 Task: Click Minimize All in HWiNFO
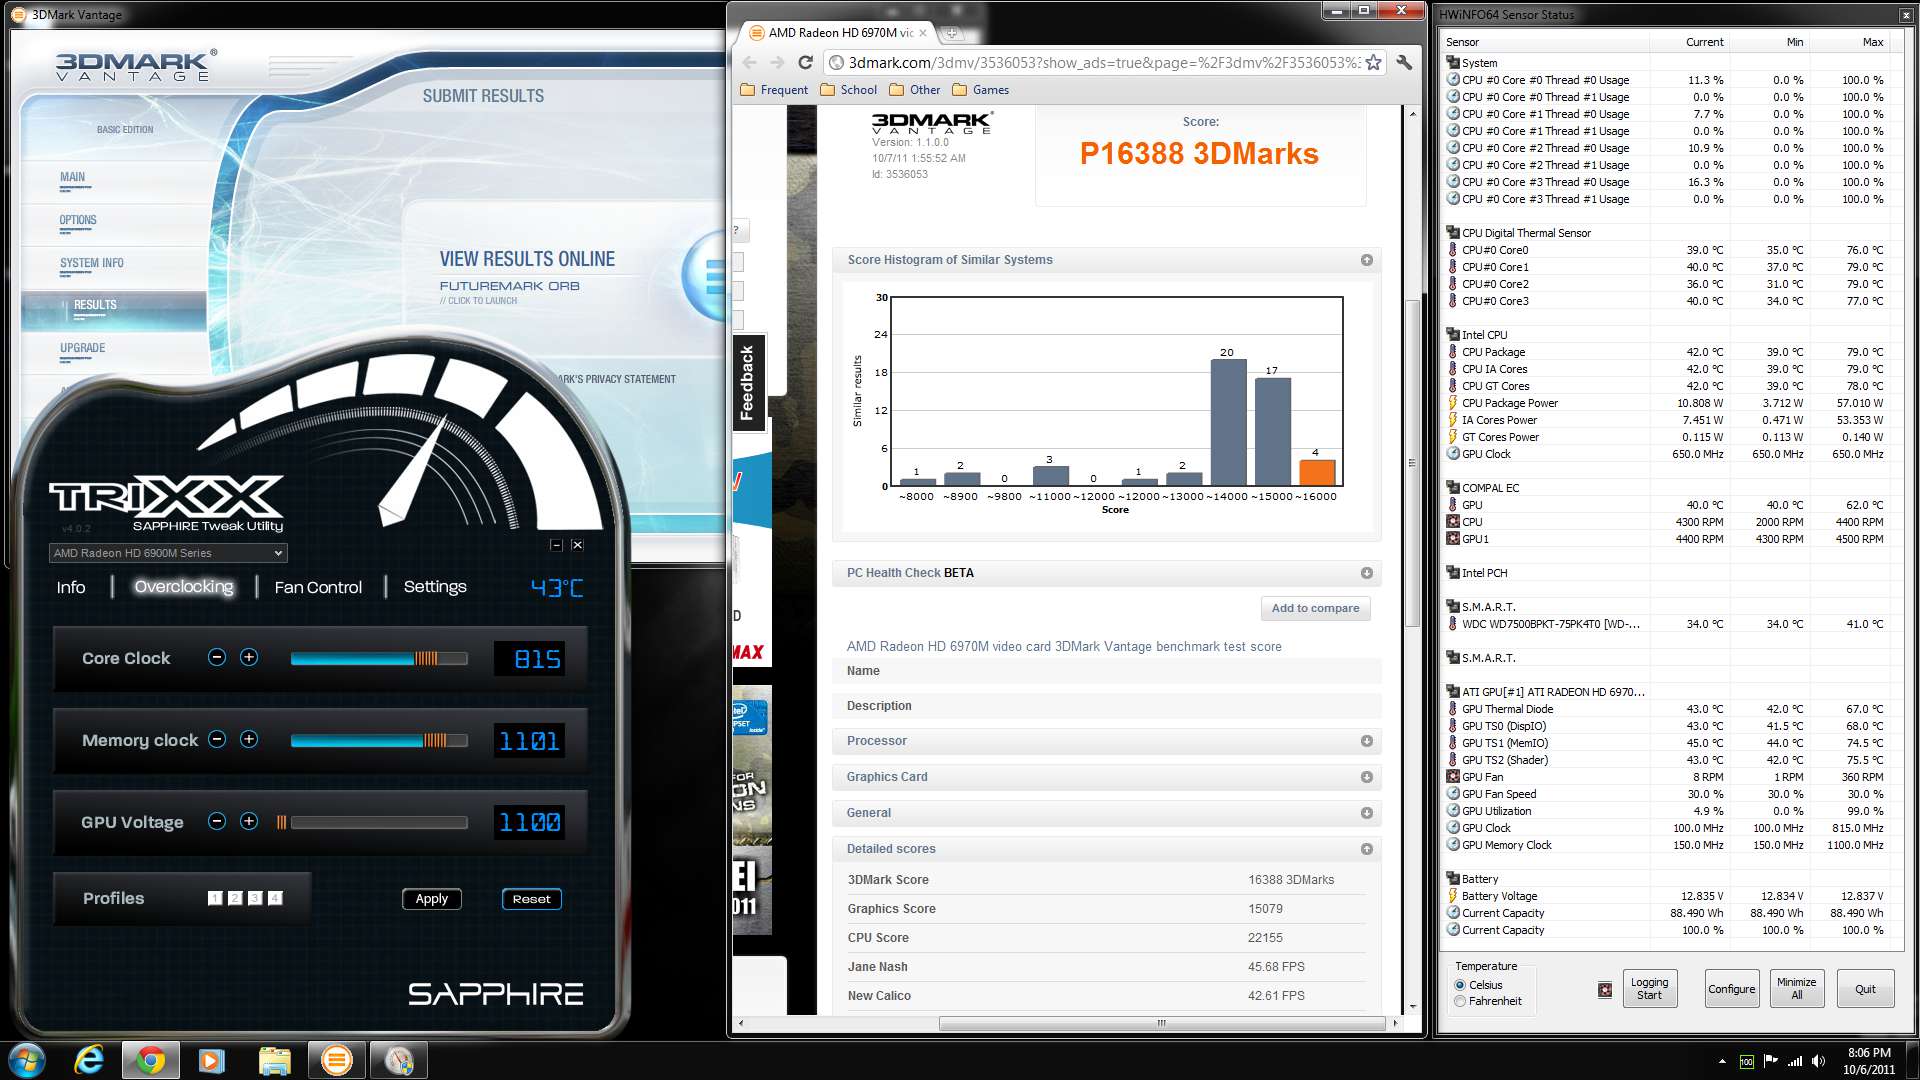pos(1797,989)
